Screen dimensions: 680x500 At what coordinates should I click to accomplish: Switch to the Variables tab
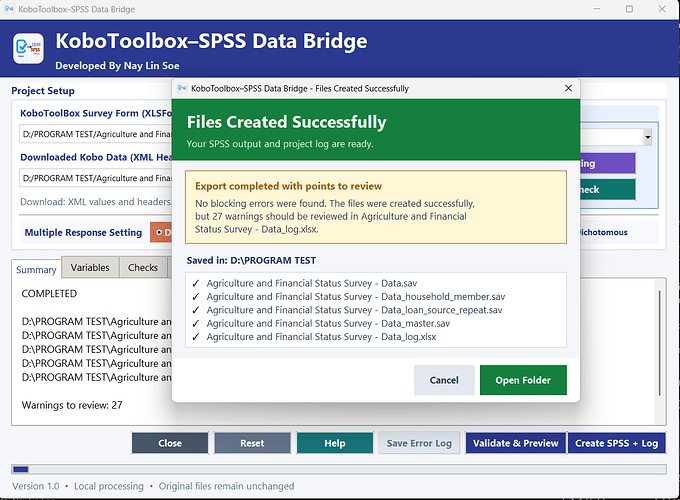tap(90, 268)
